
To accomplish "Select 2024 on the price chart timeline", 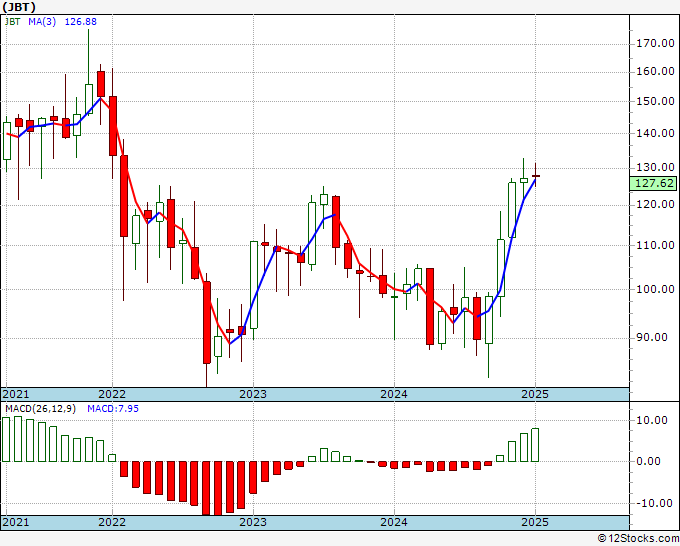I will 394,394.
